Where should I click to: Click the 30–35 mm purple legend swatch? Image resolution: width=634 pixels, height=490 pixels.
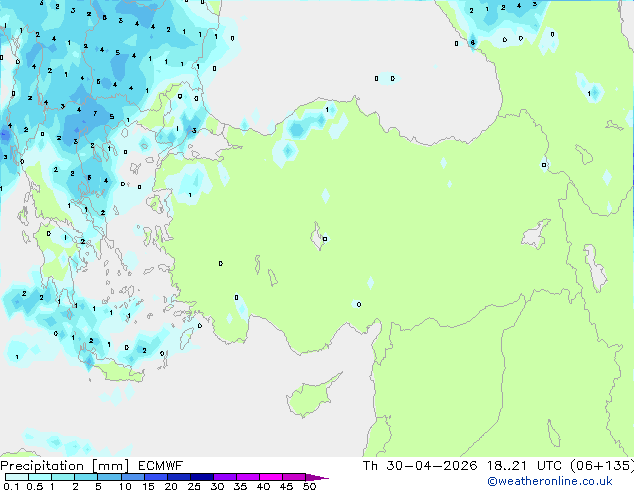click(x=224, y=477)
